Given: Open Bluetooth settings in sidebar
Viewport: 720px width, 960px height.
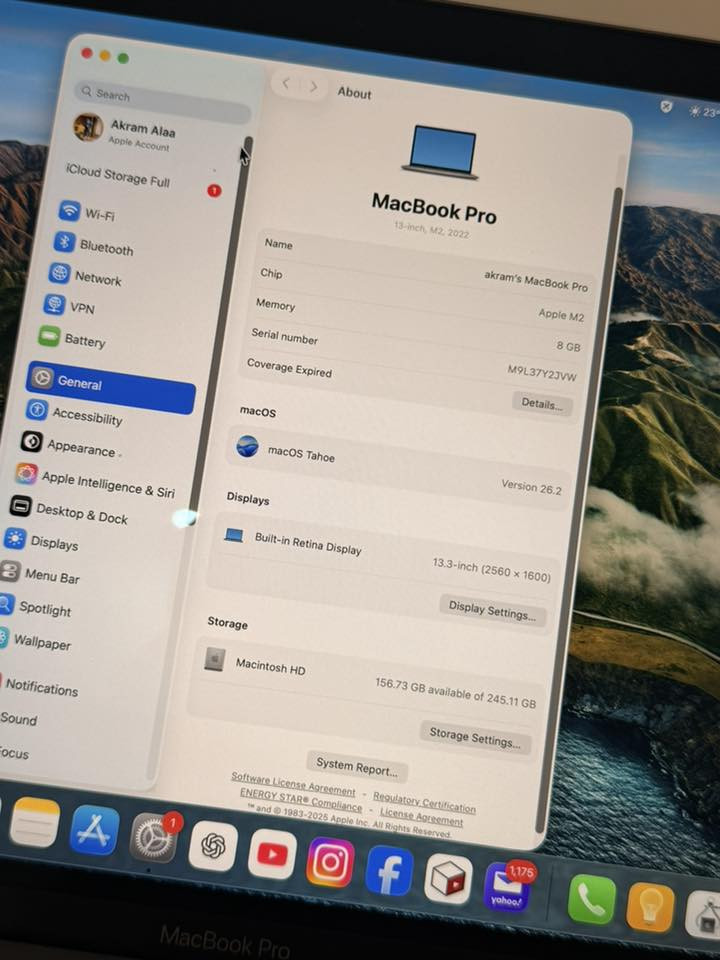Looking at the screenshot, I should [x=94, y=244].
